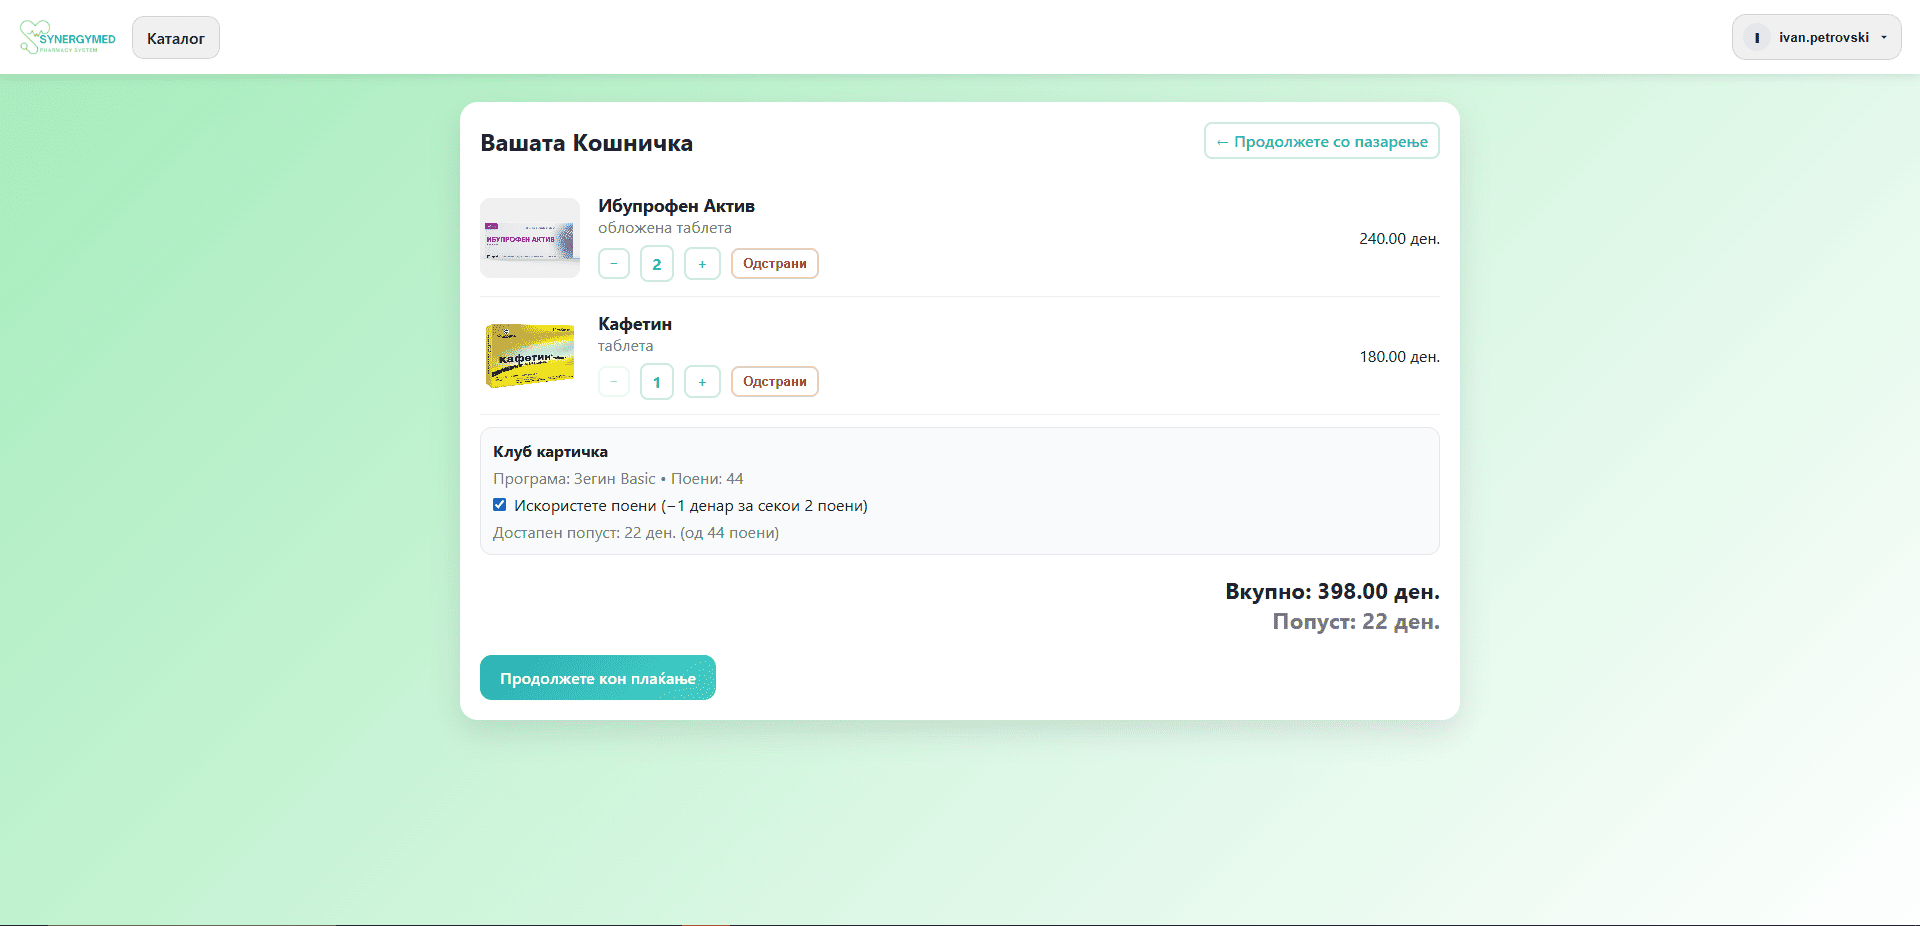Viewport: 1920px width, 926px height.
Task: Click the Ибупрофен Актив product title
Action: point(676,206)
